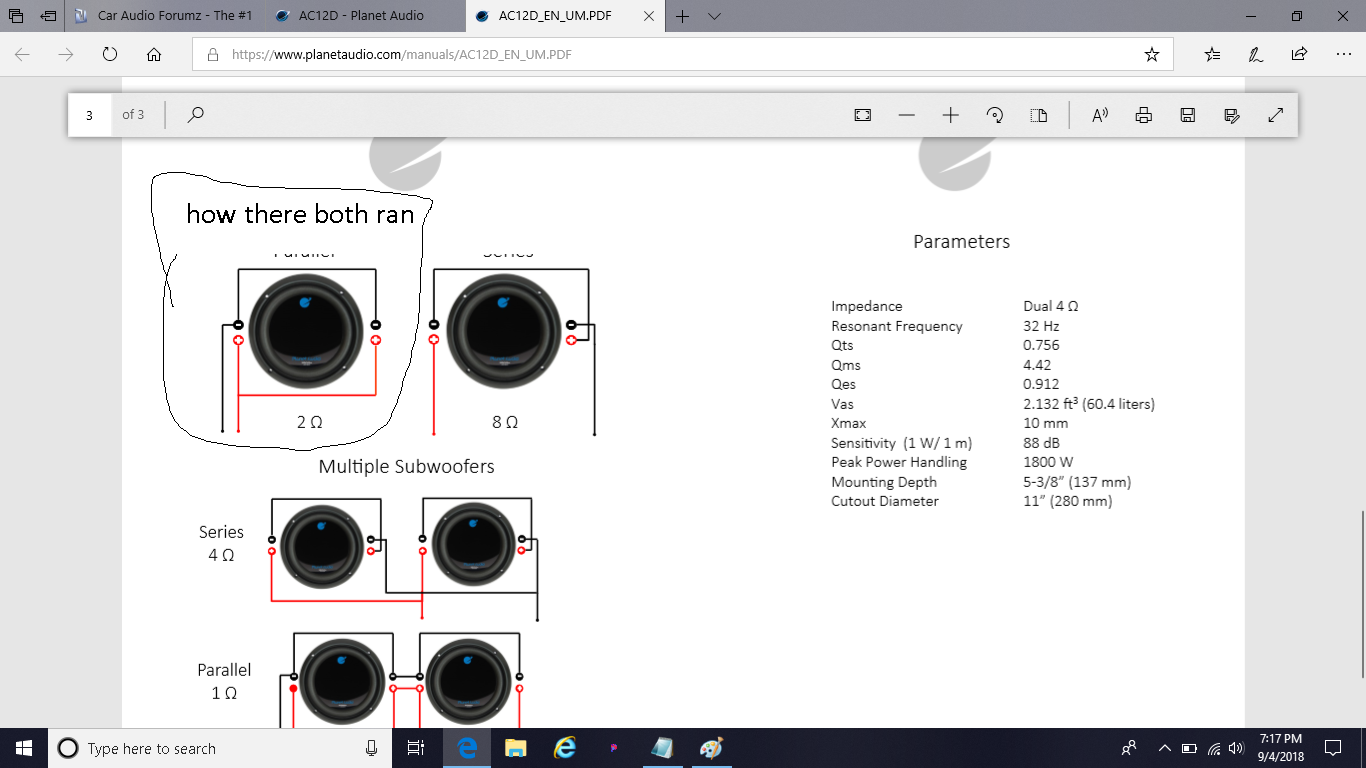Zoom out of the PDF document
Image resolution: width=1366 pixels, height=768 pixels.
click(x=907, y=115)
